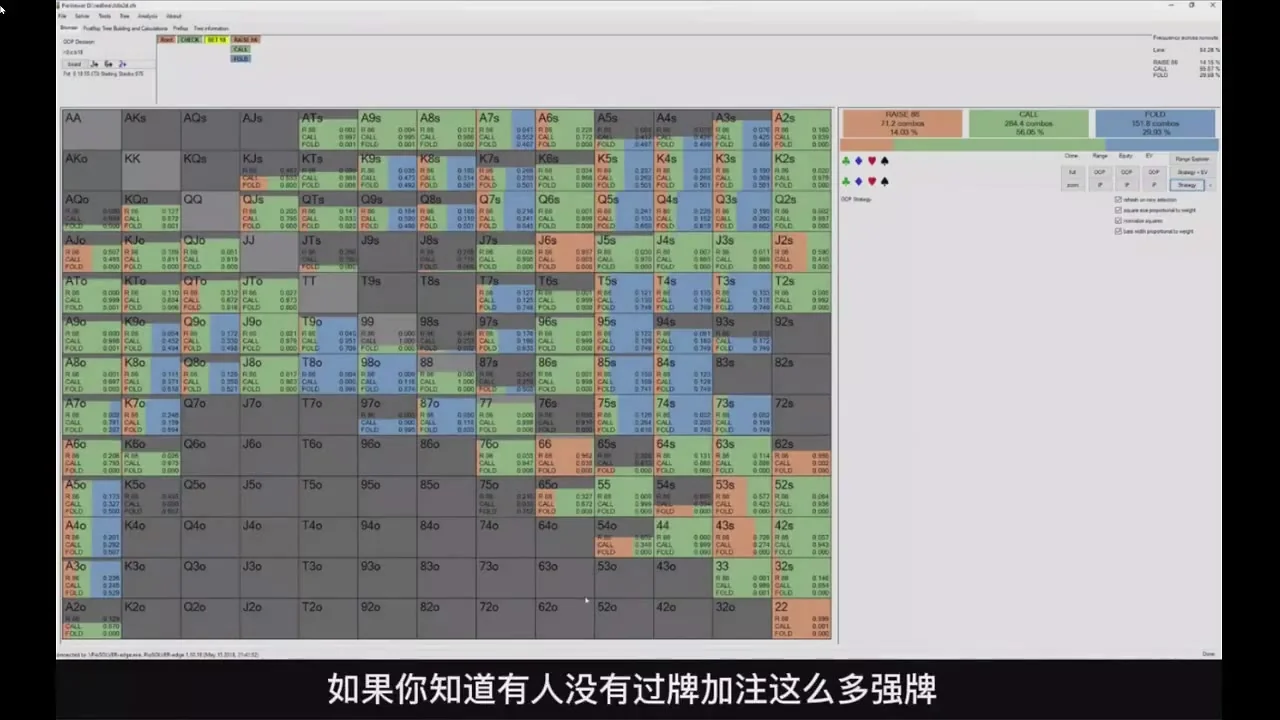Click the Clone zoom button

pos(1072,185)
